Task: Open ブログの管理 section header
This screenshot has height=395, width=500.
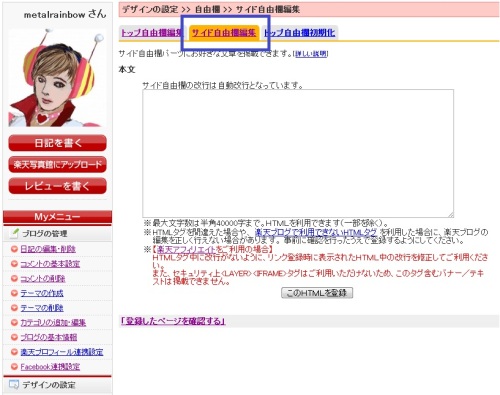Action: [x=57, y=234]
